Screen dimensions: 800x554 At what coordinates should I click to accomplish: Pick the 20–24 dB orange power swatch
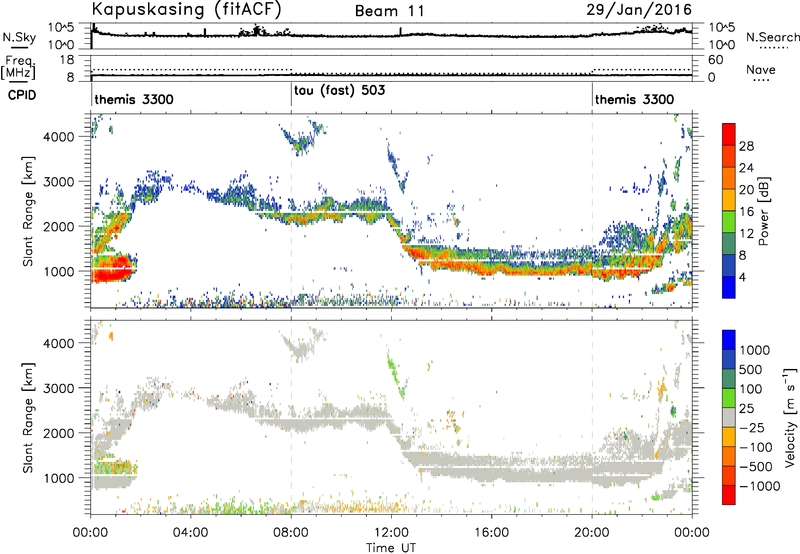tap(729, 179)
